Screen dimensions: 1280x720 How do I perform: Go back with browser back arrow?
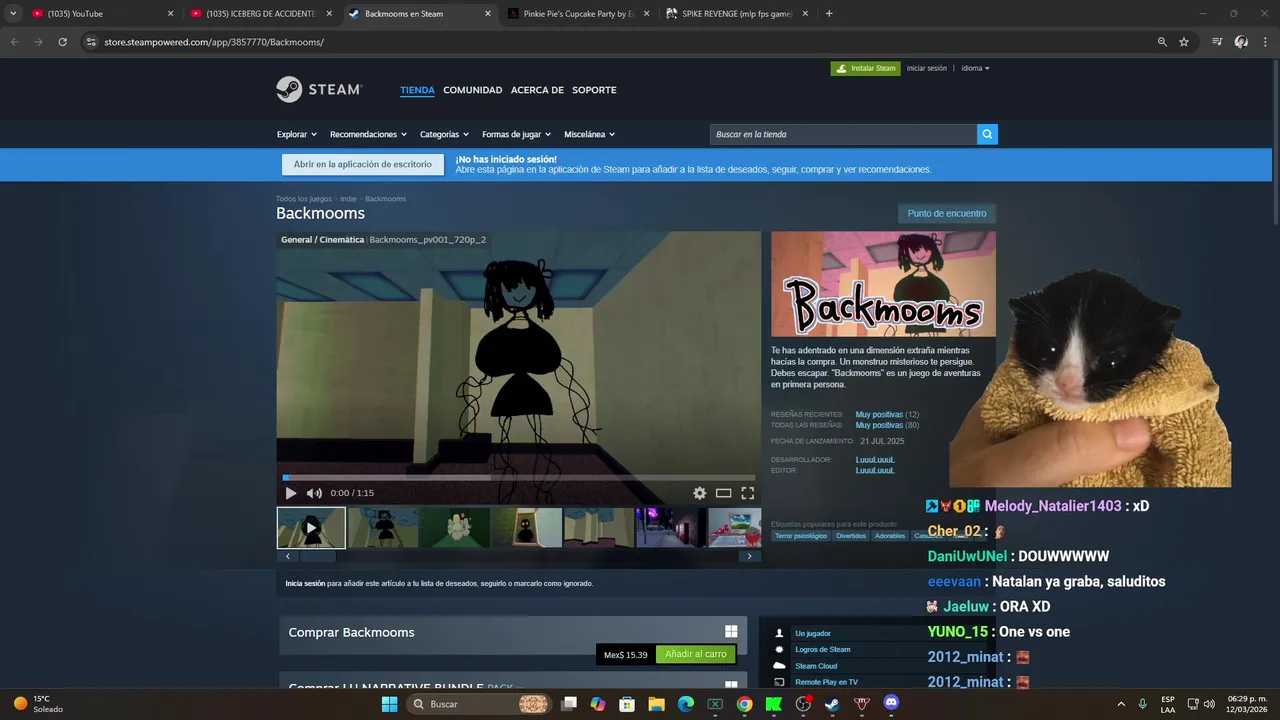(x=15, y=42)
